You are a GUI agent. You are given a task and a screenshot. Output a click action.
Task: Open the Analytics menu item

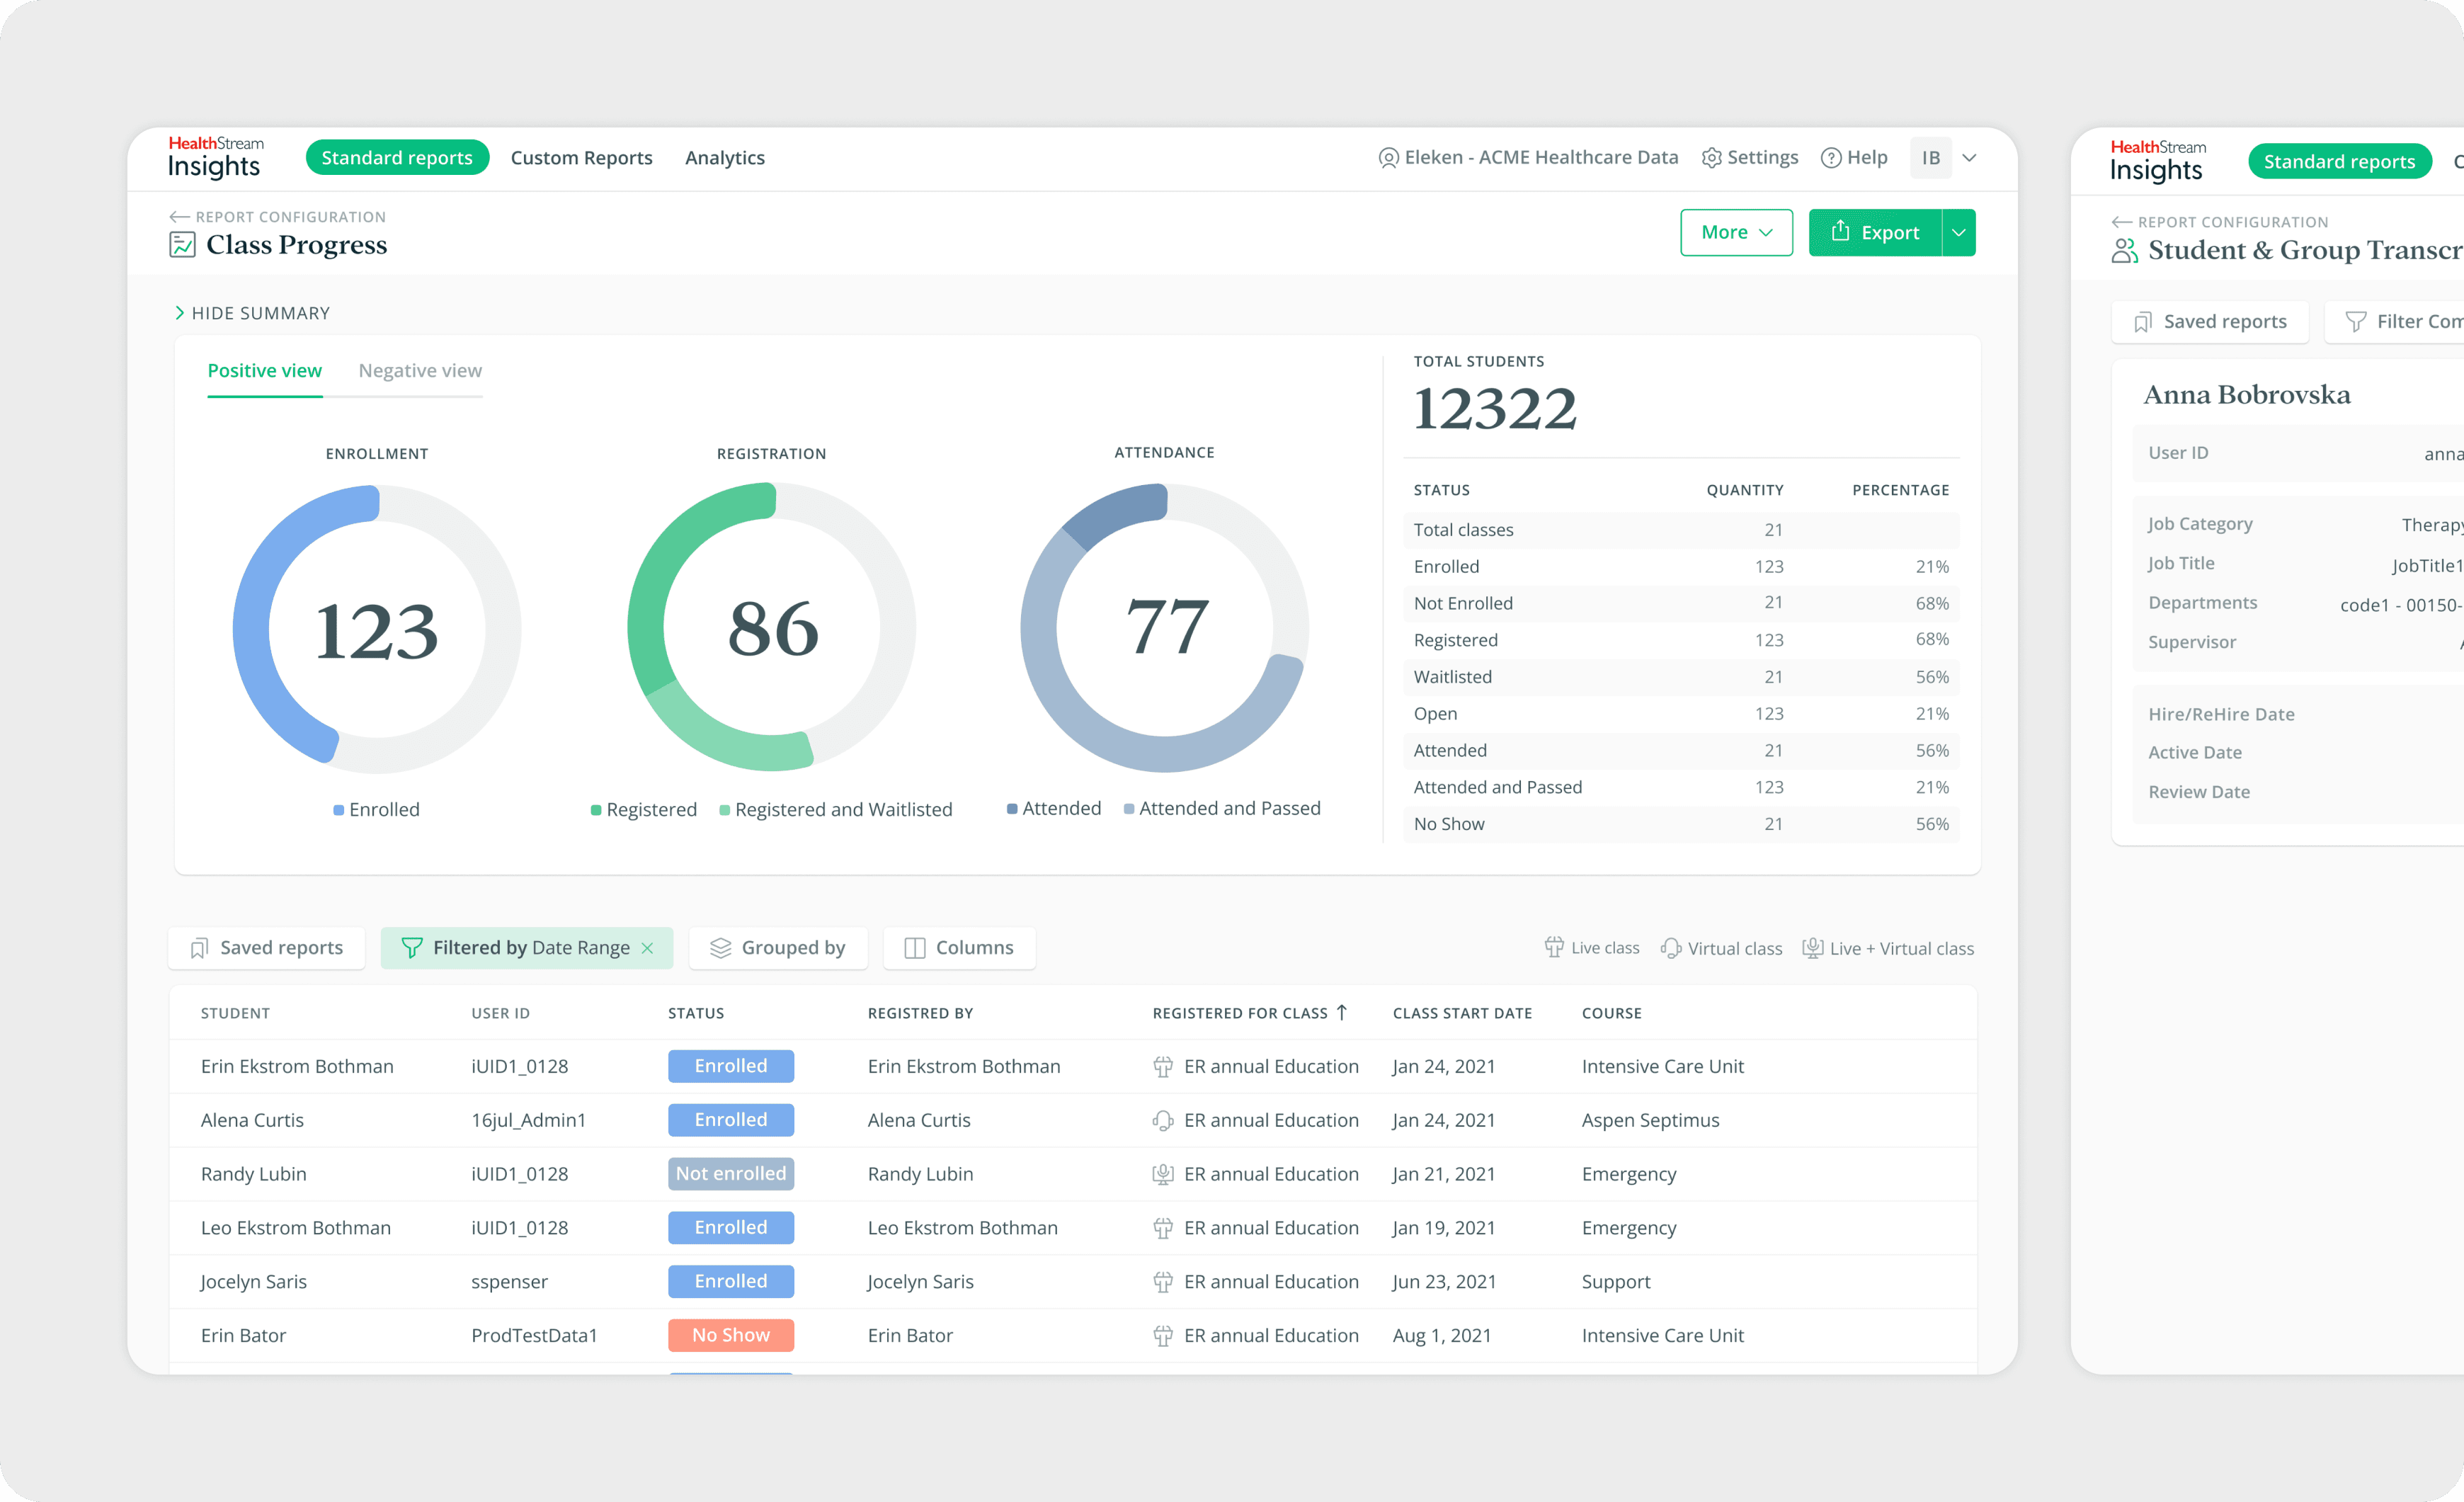[x=724, y=157]
